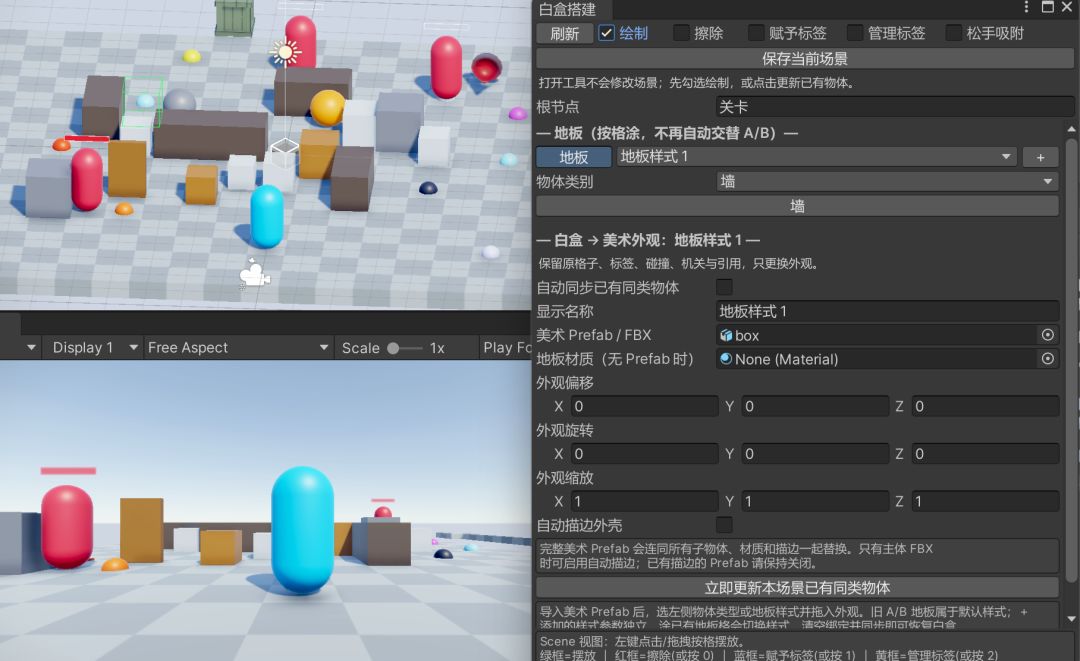The height and width of the screenshot is (661, 1080).
Task: Open the object picker for 美术 Prefab field
Action: 1048,335
